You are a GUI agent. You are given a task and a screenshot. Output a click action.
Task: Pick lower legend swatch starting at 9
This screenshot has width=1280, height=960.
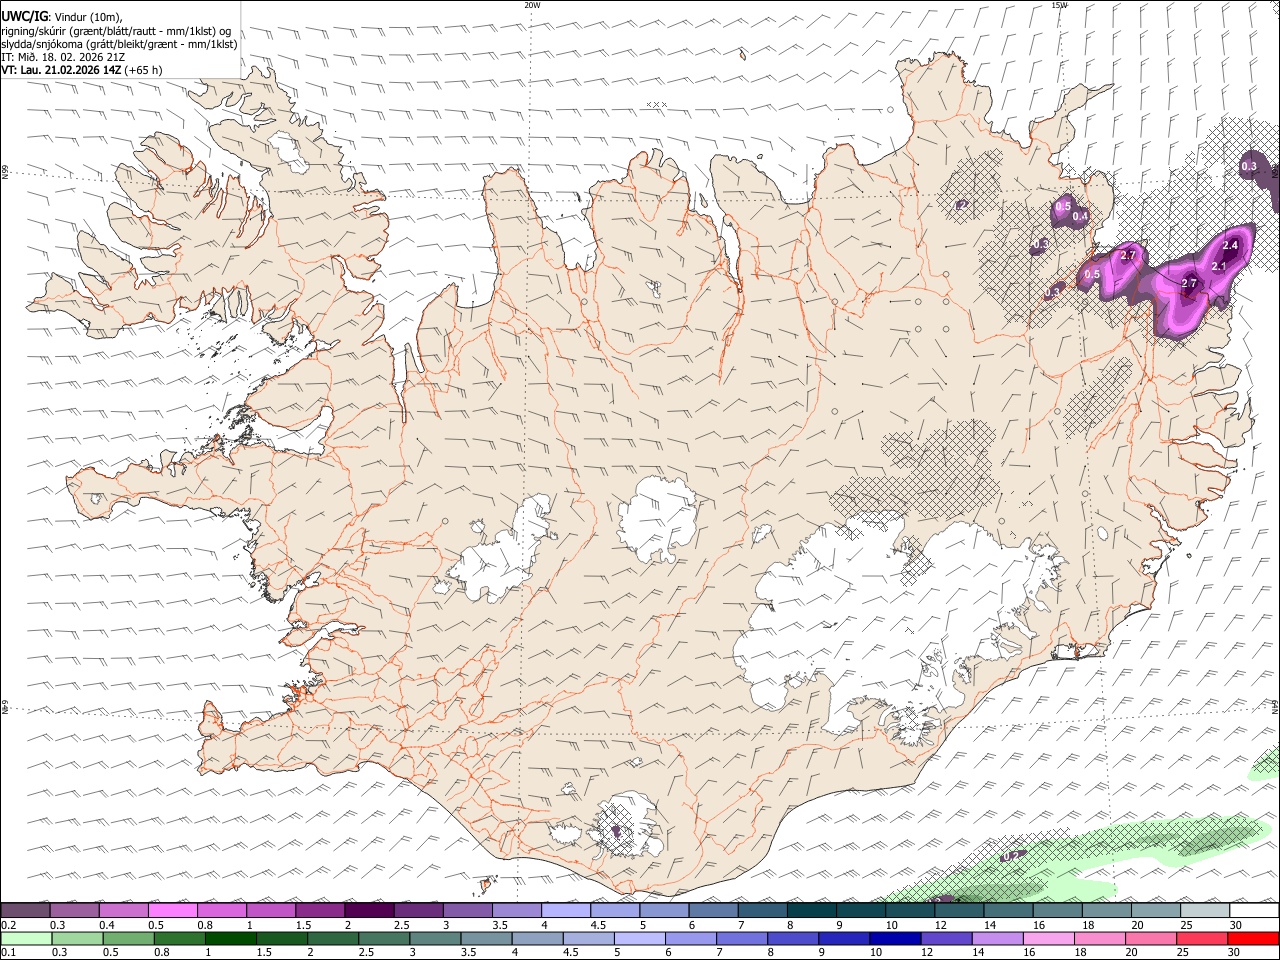845,938
